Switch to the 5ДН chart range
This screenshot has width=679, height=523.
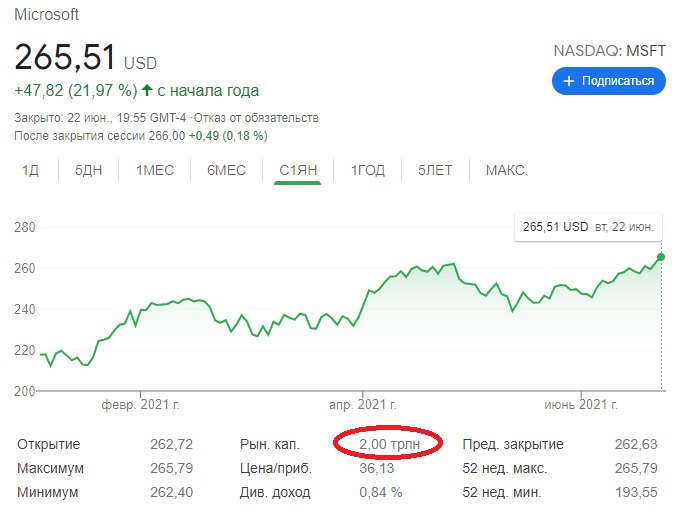pos(88,170)
